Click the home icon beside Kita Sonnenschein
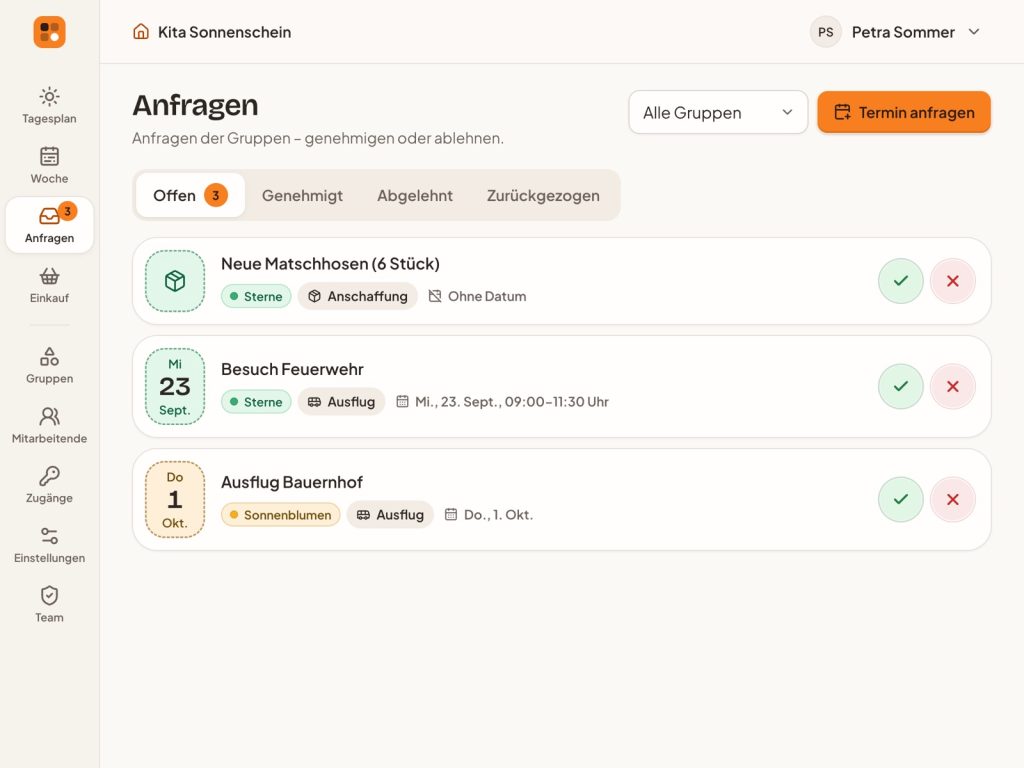1024x768 pixels. [140, 31]
